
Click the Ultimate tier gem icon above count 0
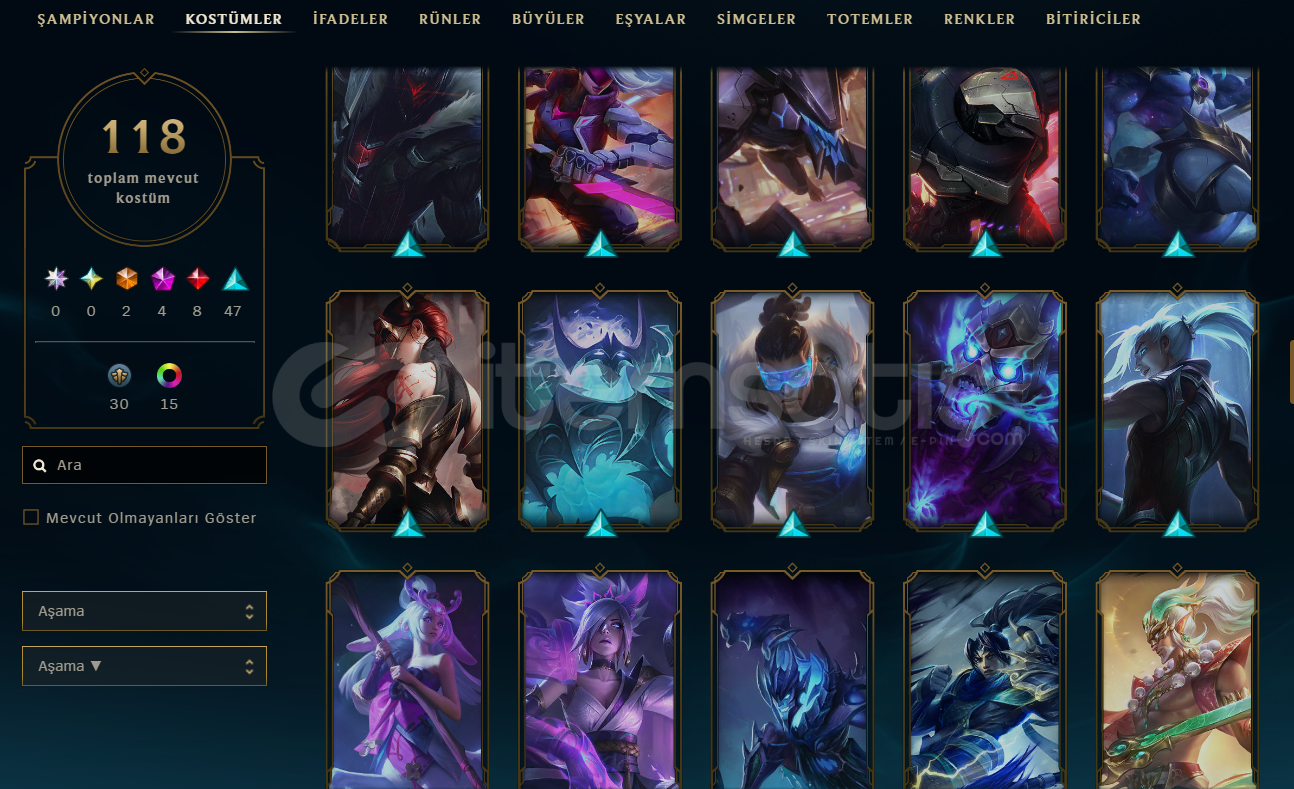[x=92, y=279]
